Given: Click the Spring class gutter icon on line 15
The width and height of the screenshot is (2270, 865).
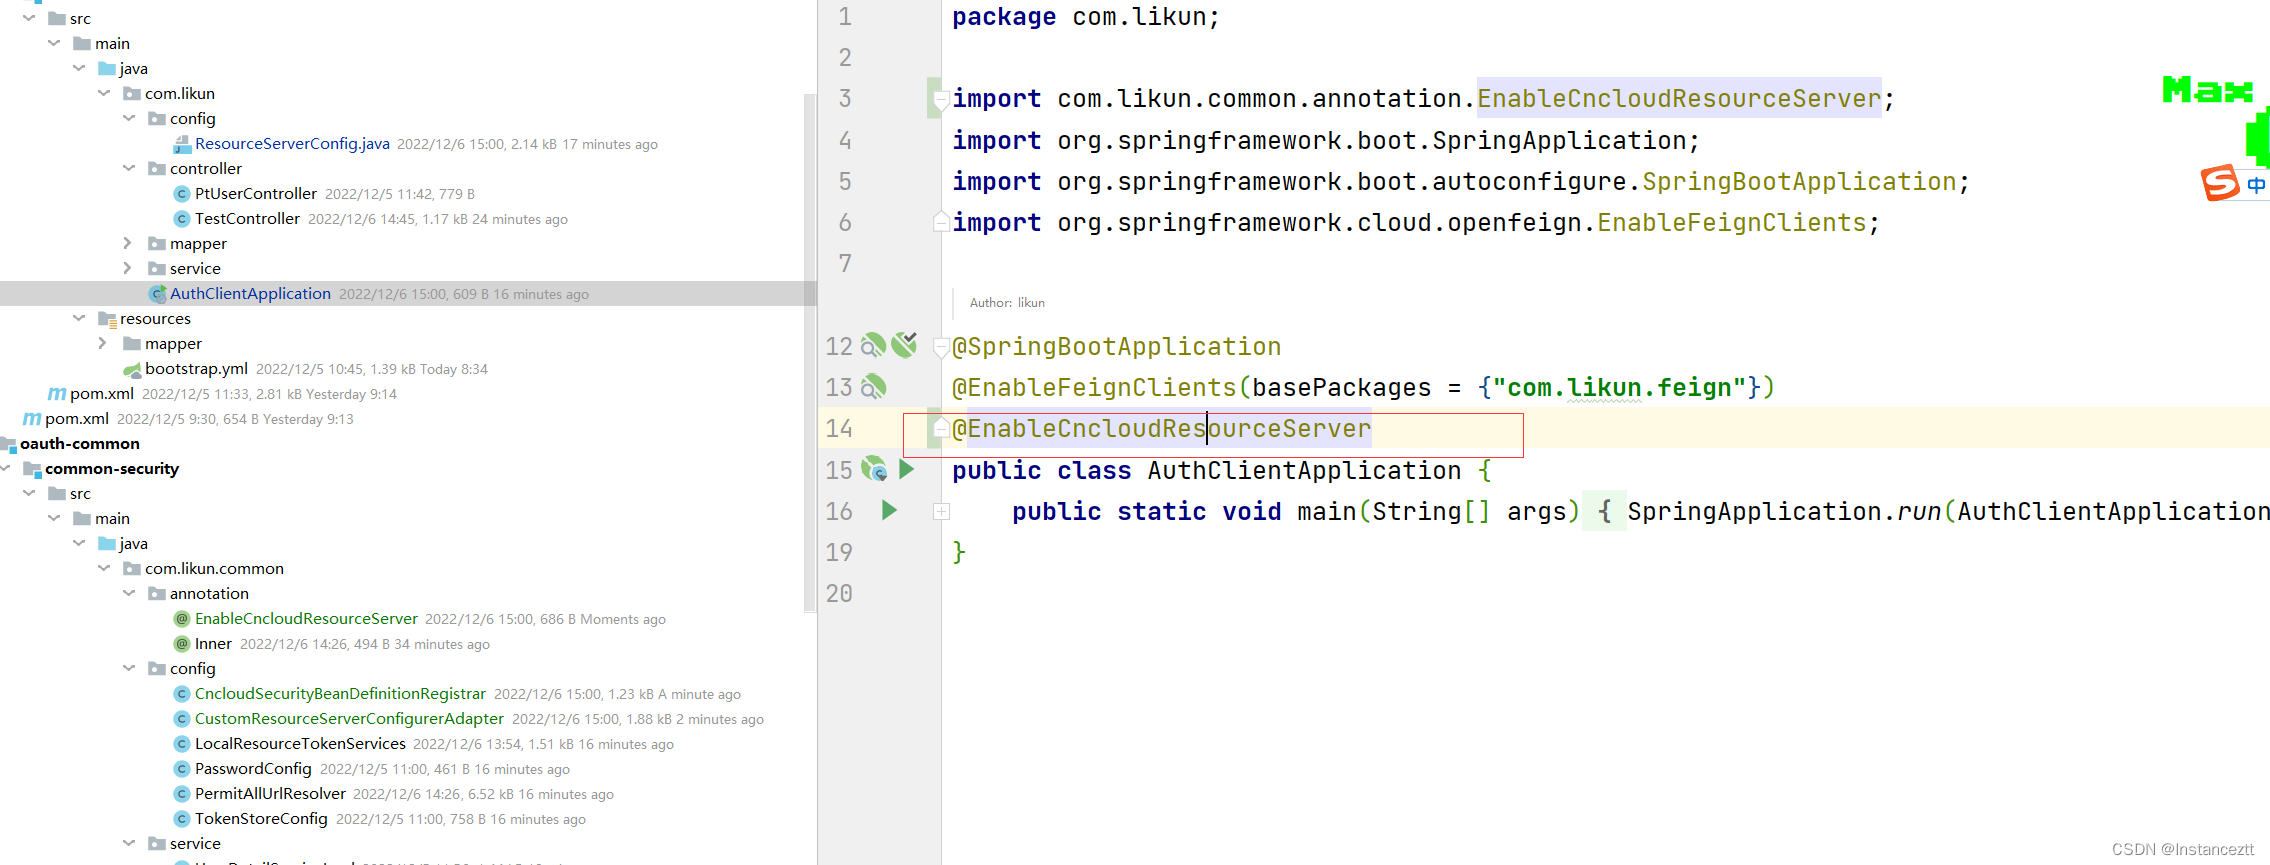Looking at the screenshot, I should 874,469.
